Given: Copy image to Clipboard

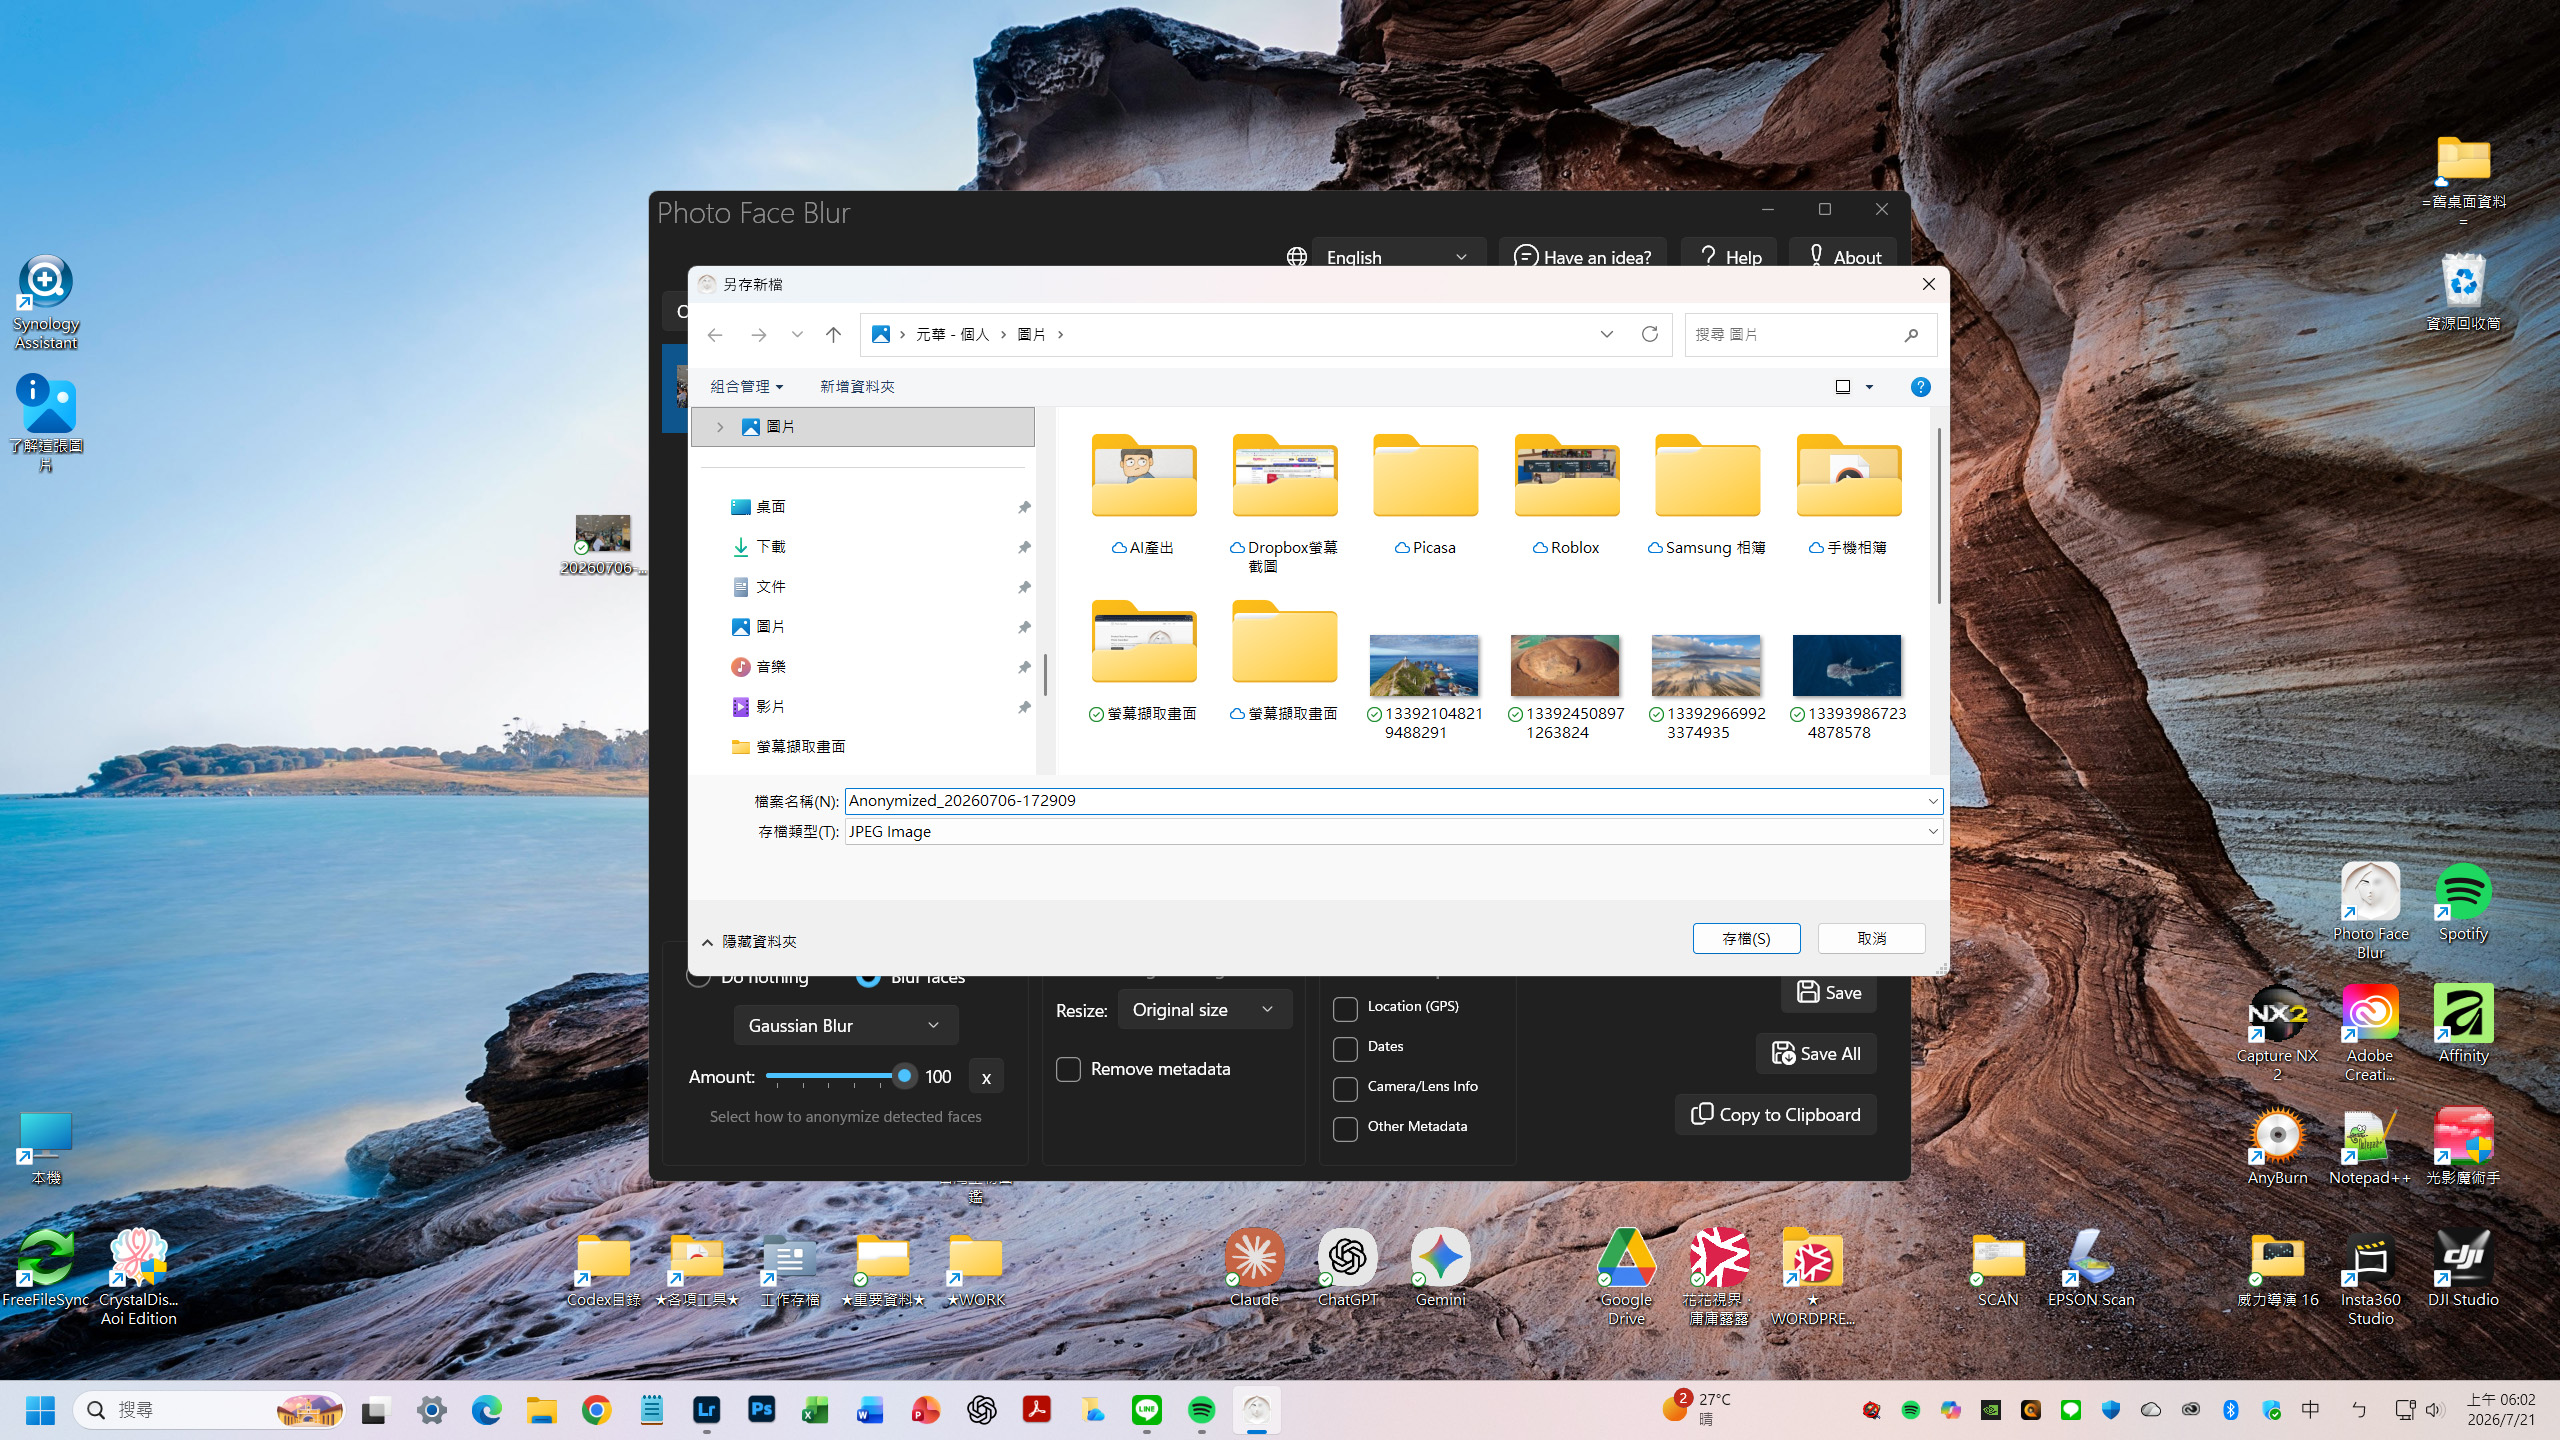Looking at the screenshot, I should click(x=1775, y=1115).
